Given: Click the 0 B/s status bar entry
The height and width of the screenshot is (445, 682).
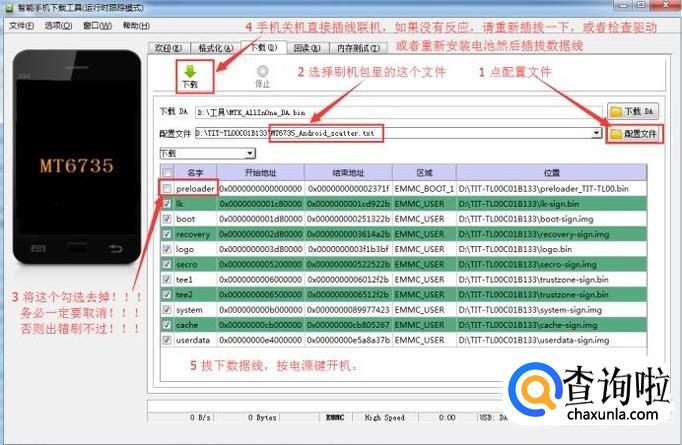Looking at the screenshot, I should 200,417.
